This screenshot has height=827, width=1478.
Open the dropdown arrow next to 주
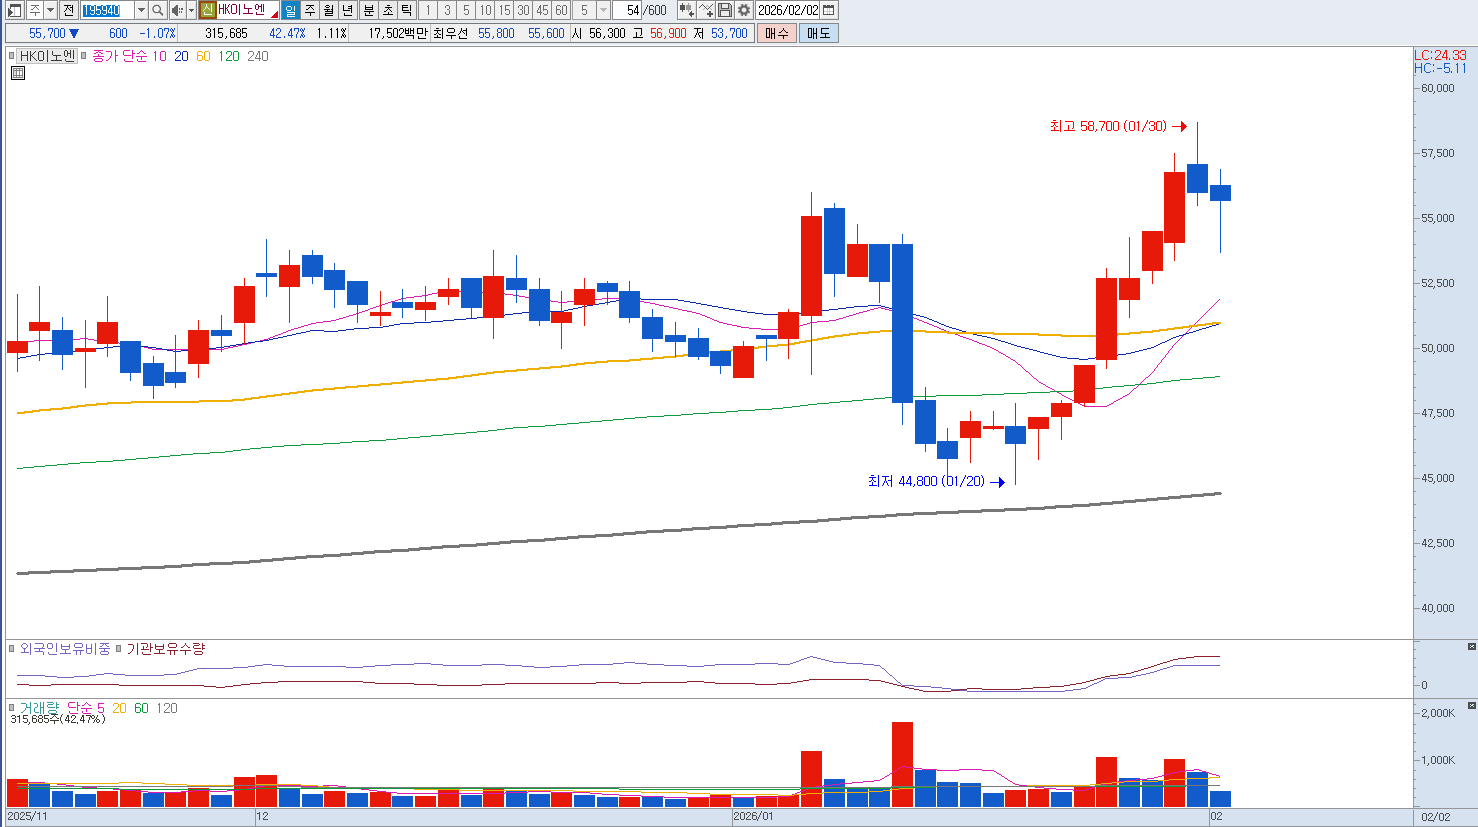[x=50, y=10]
